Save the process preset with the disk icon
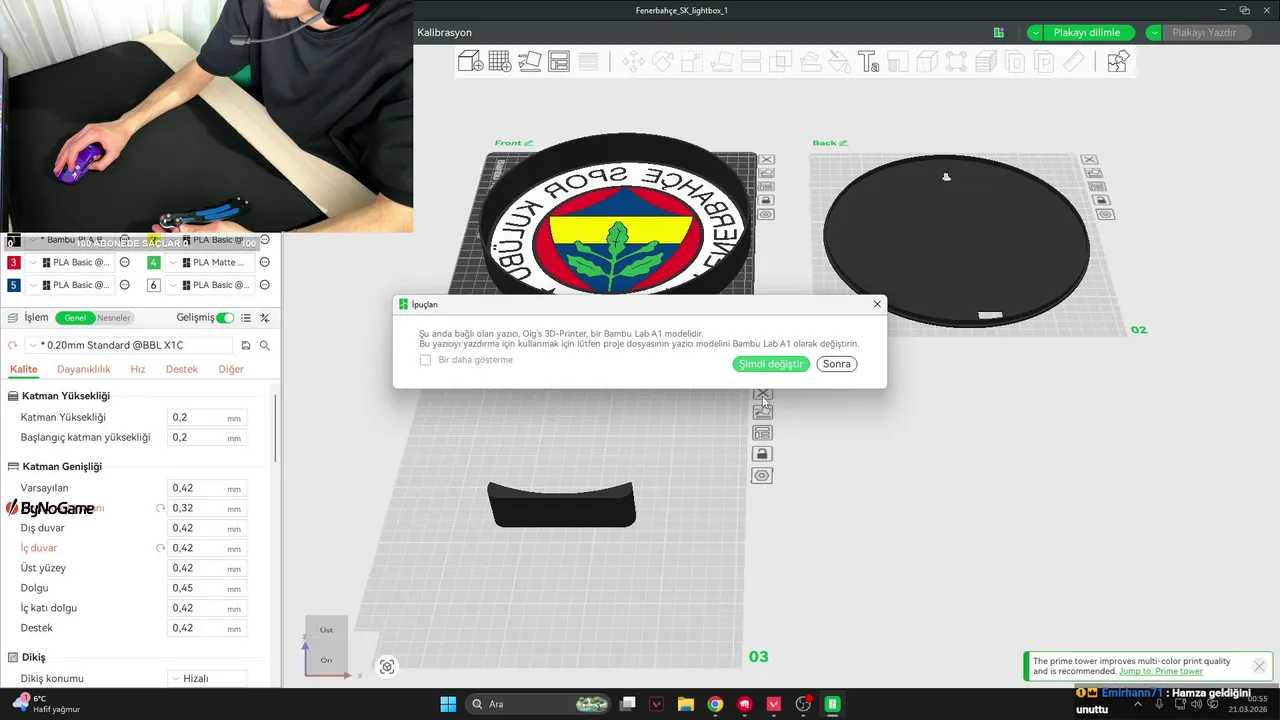Viewport: 1280px width, 720px height. (246, 345)
